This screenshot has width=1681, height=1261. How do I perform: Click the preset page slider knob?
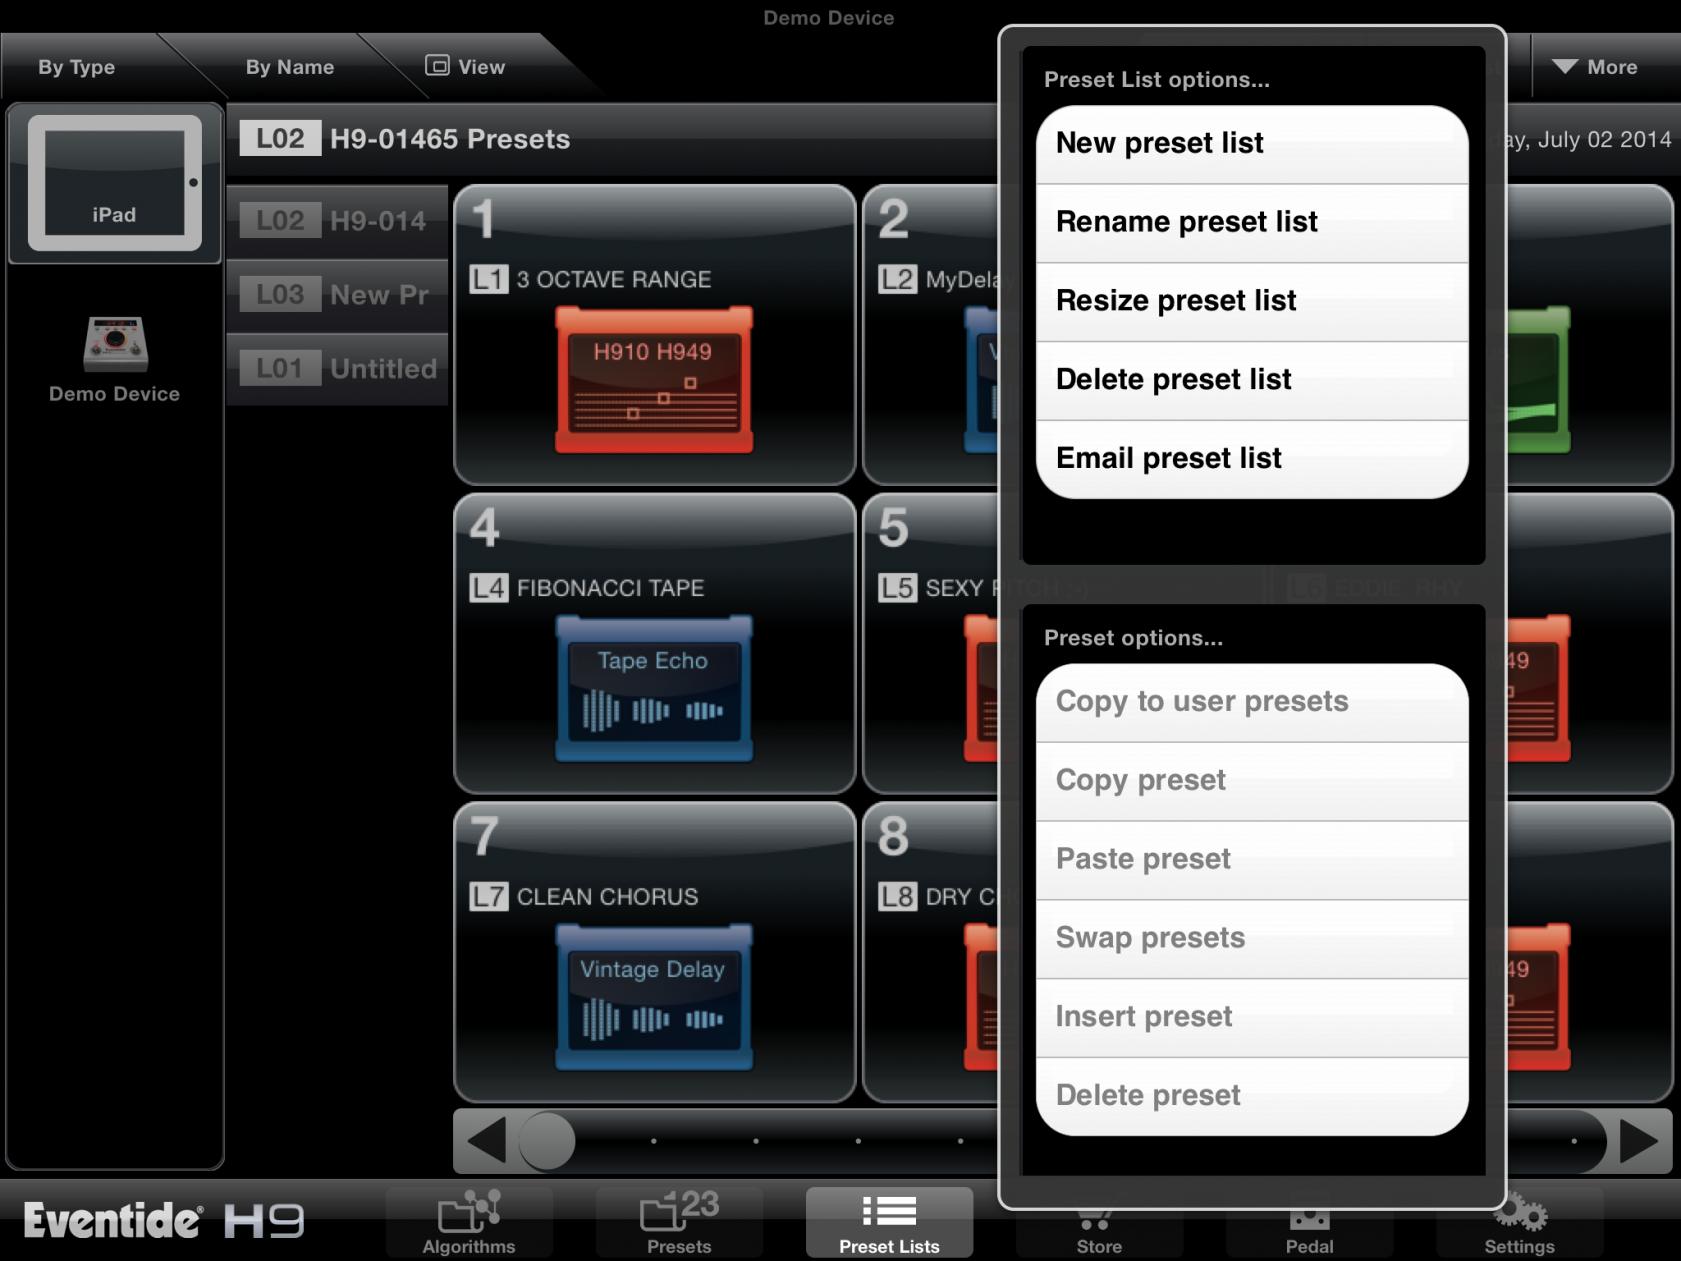pos(547,1141)
